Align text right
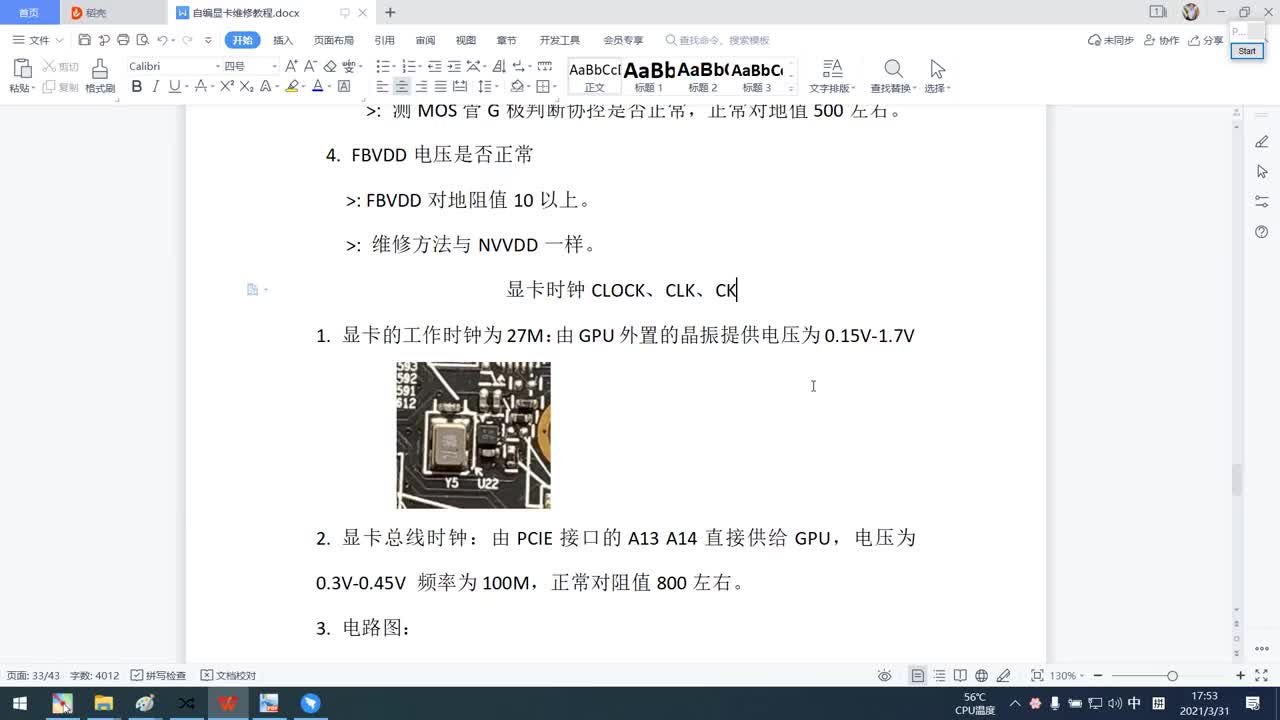Viewport: 1280px width, 720px height. tap(421, 87)
